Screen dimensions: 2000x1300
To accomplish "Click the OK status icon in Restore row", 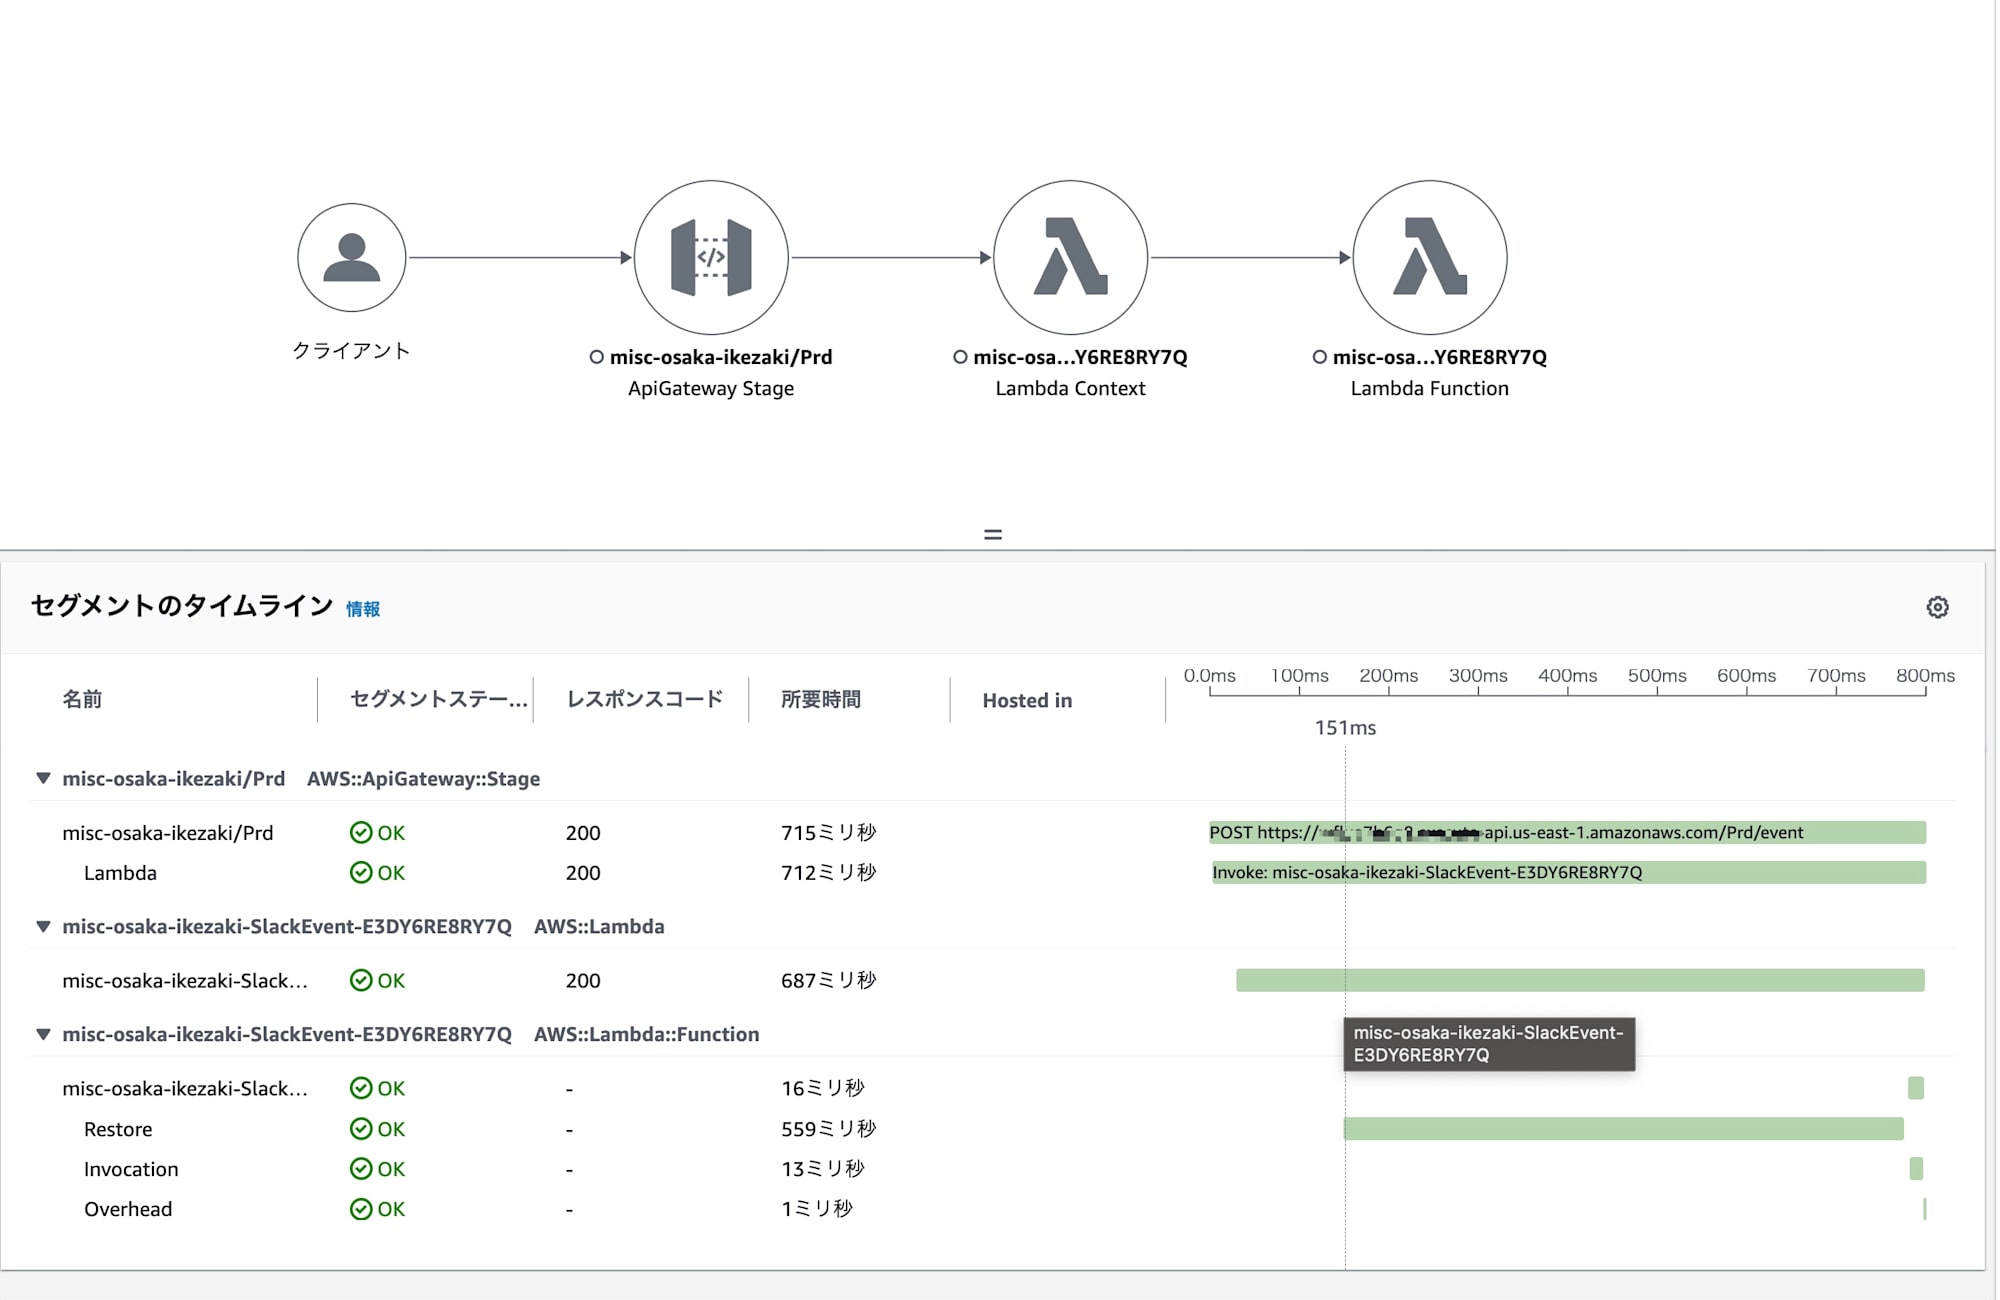I will coord(361,1129).
